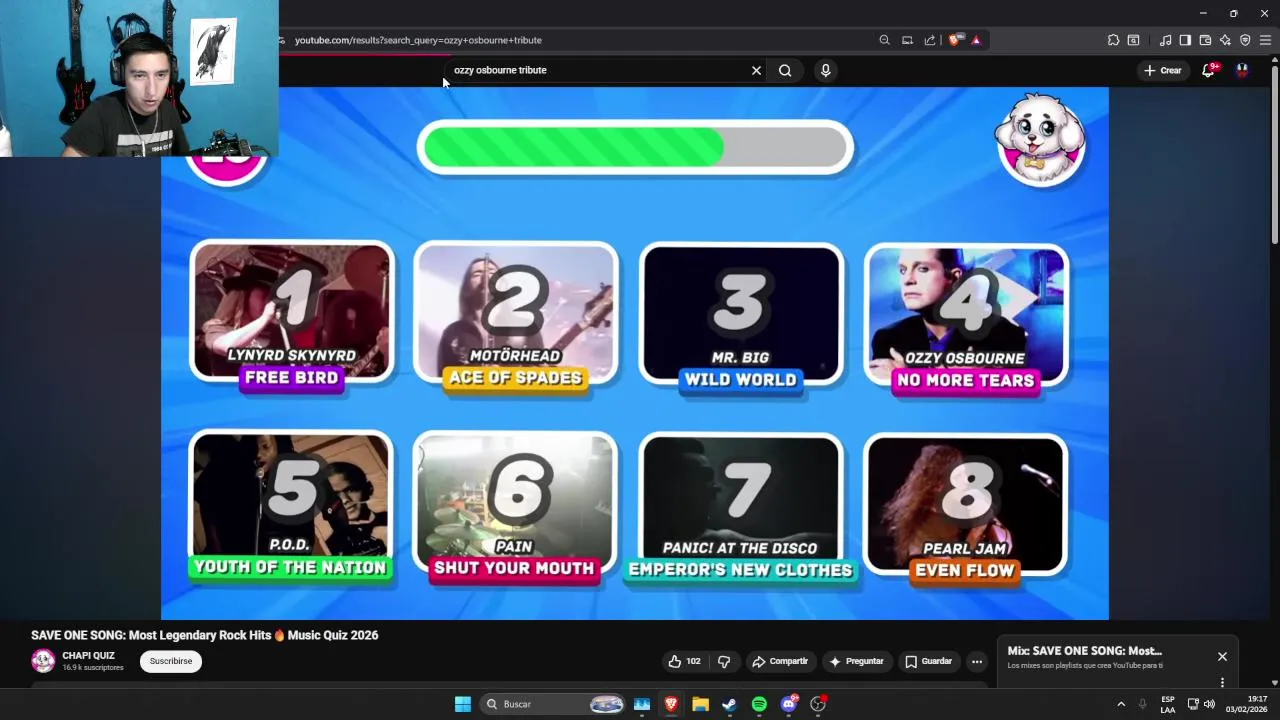Click the 16.9 k suscriptores text
Screen dimensions: 1280x720
[x=93, y=668]
